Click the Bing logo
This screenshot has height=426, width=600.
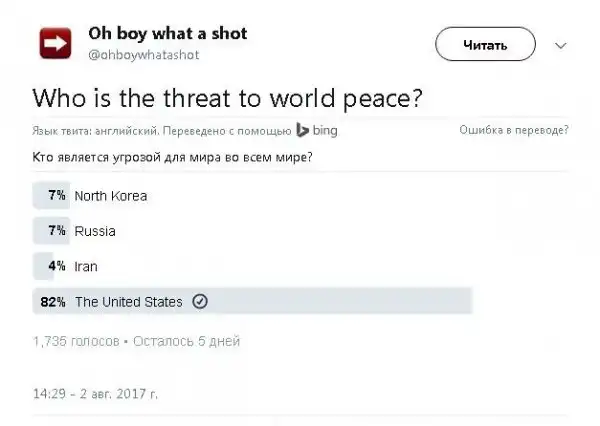tap(316, 130)
